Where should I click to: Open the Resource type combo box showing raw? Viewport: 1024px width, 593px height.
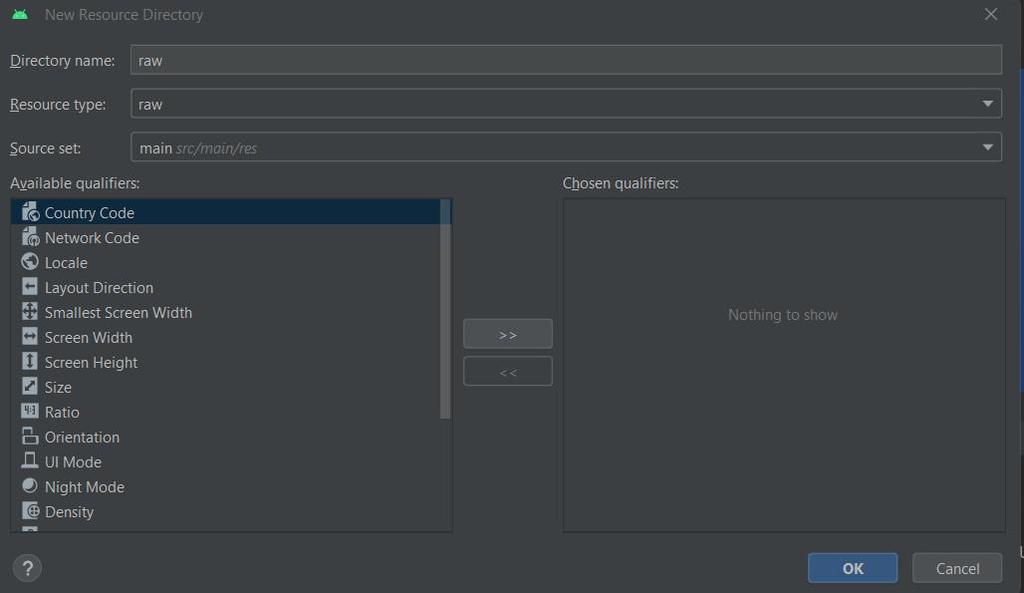566,104
